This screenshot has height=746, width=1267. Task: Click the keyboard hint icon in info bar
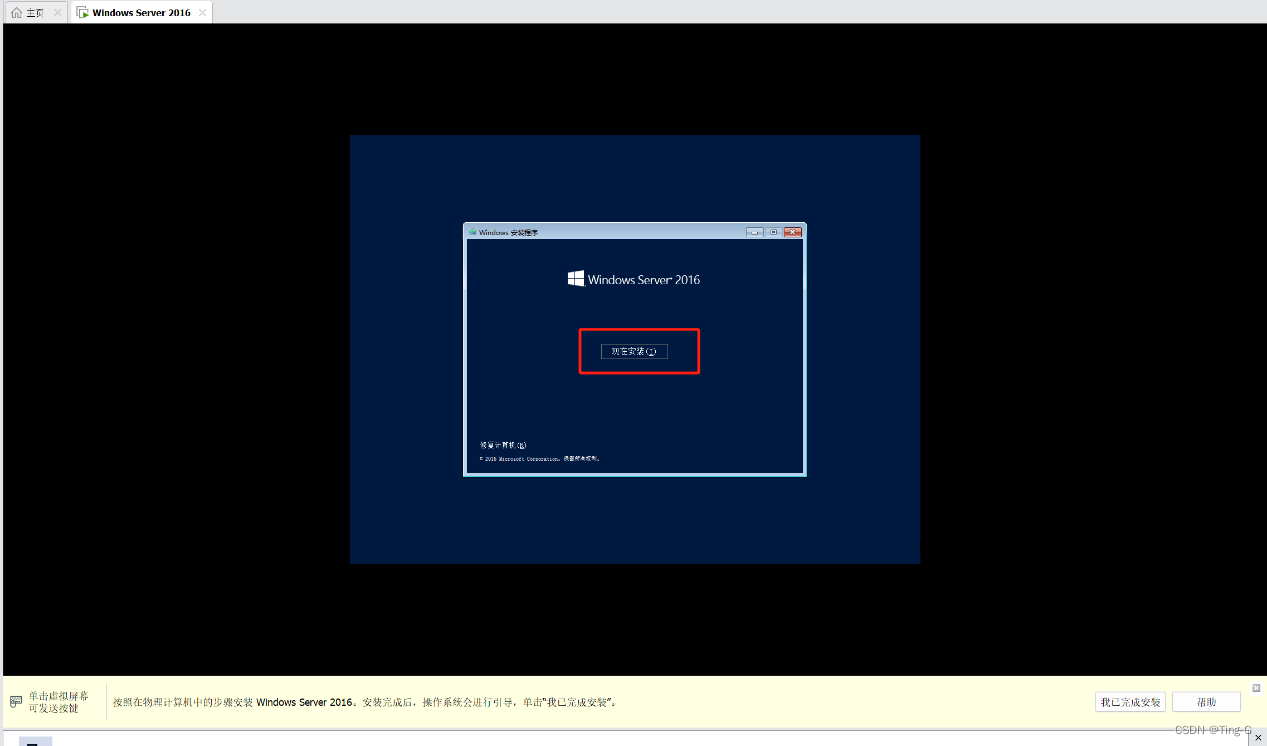pos(16,701)
